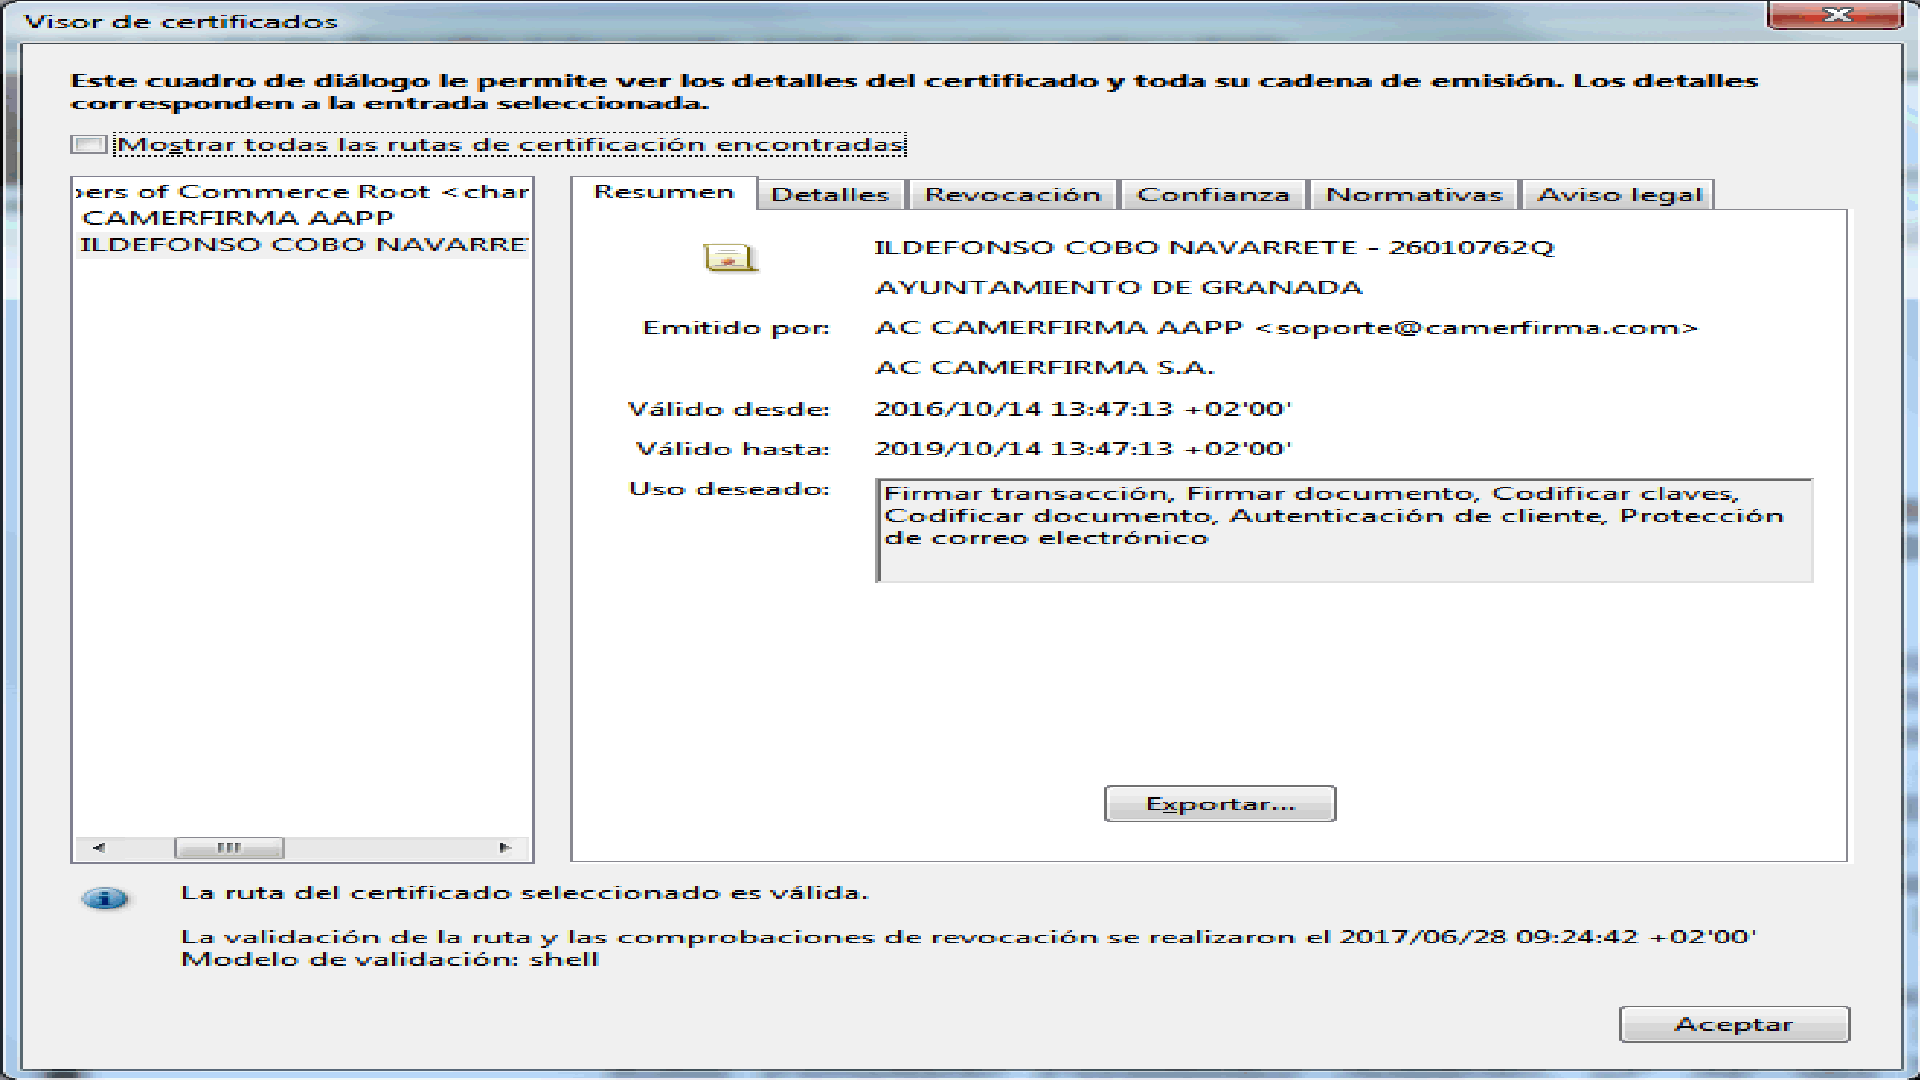This screenshot has height=1080, width=1920.
Task: Open the Detalles tab
Action: (x=829, y=194)
